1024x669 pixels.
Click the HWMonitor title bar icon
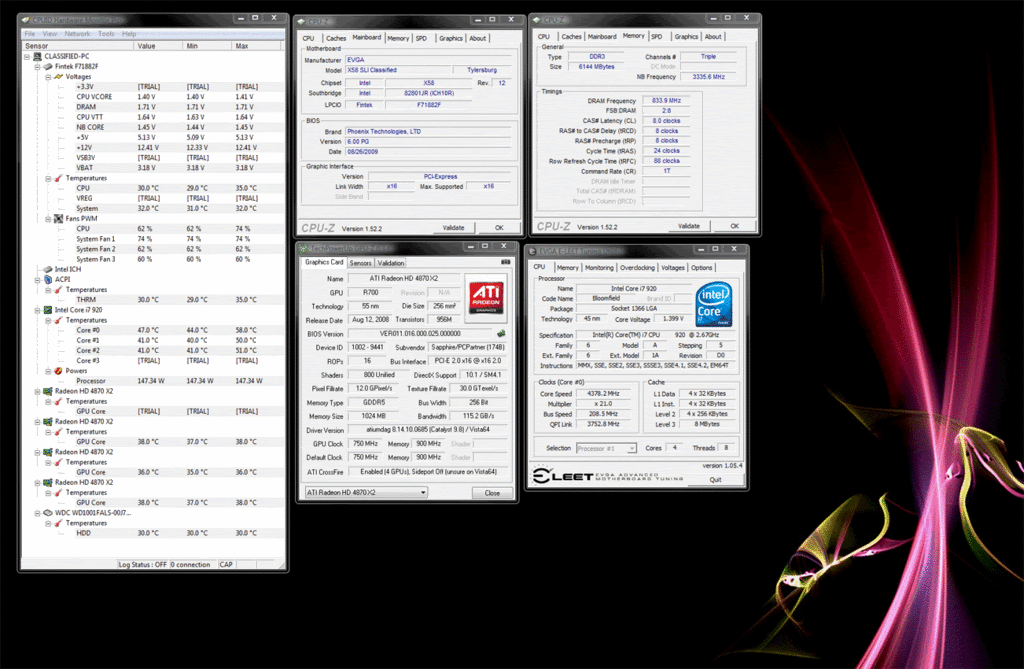26,20
